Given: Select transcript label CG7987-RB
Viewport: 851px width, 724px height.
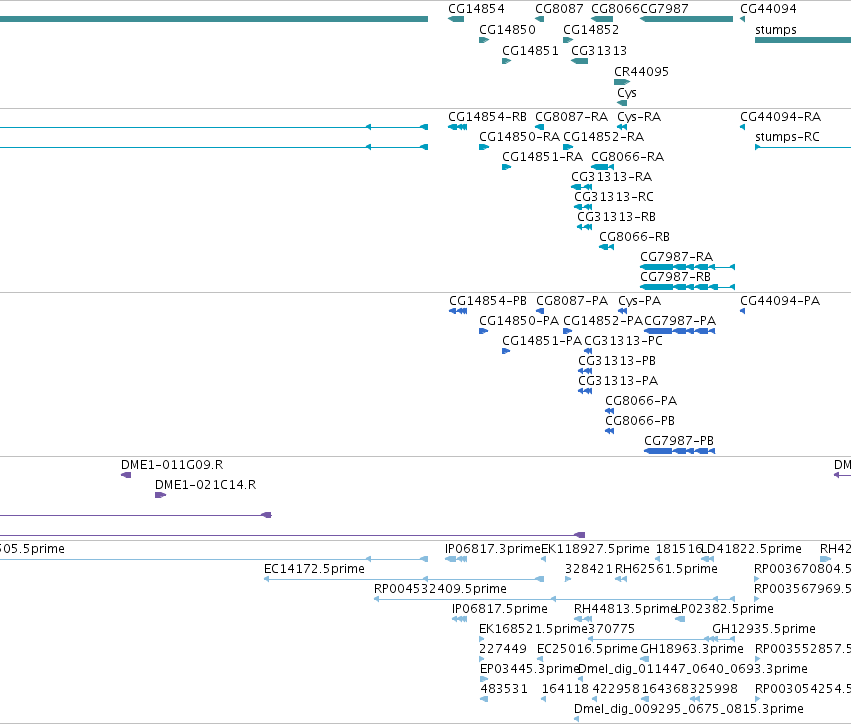Looking at the screenshot, I should [x=675, y=277].
